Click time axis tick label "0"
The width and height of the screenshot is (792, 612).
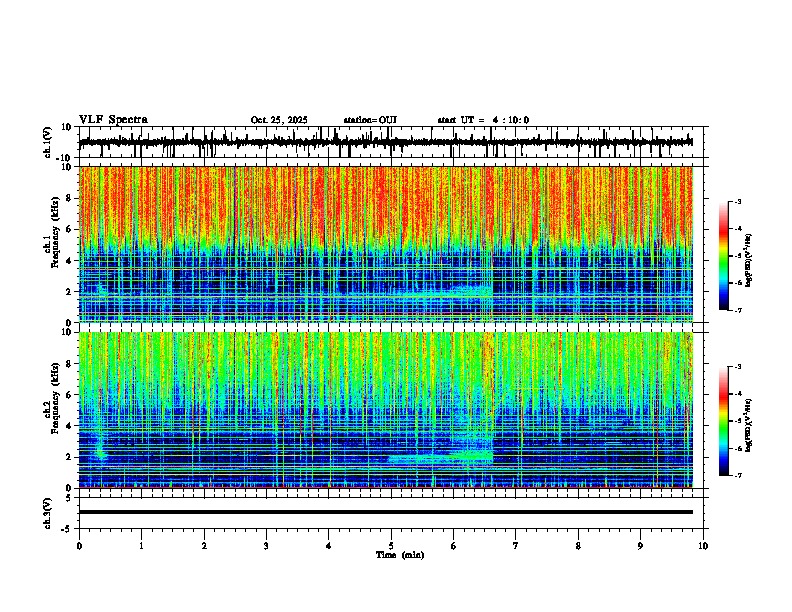point(79,546)
